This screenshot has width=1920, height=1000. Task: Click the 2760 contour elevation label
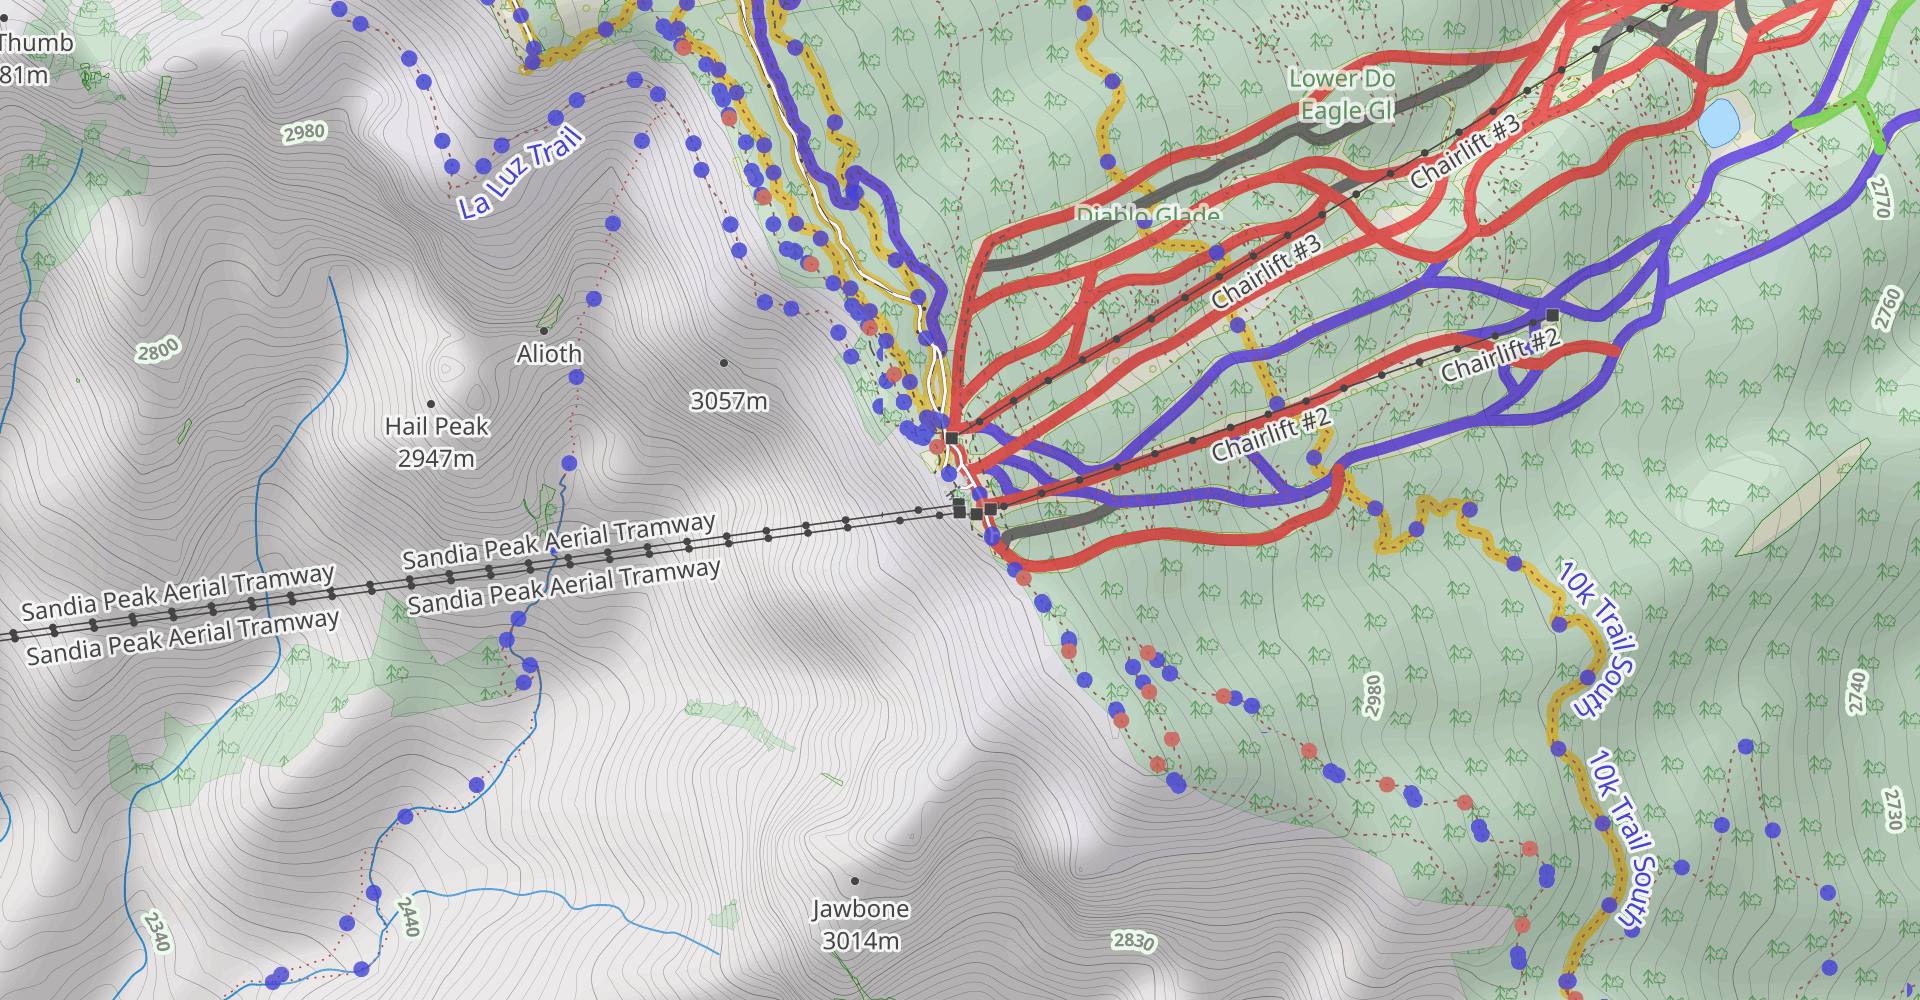[x=1888, y=308]
